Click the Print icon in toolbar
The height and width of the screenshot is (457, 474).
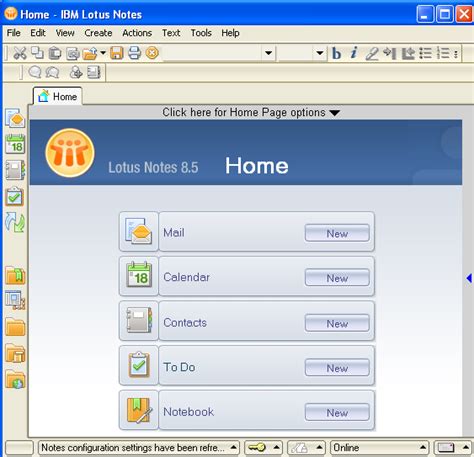(x=134, y=53)
